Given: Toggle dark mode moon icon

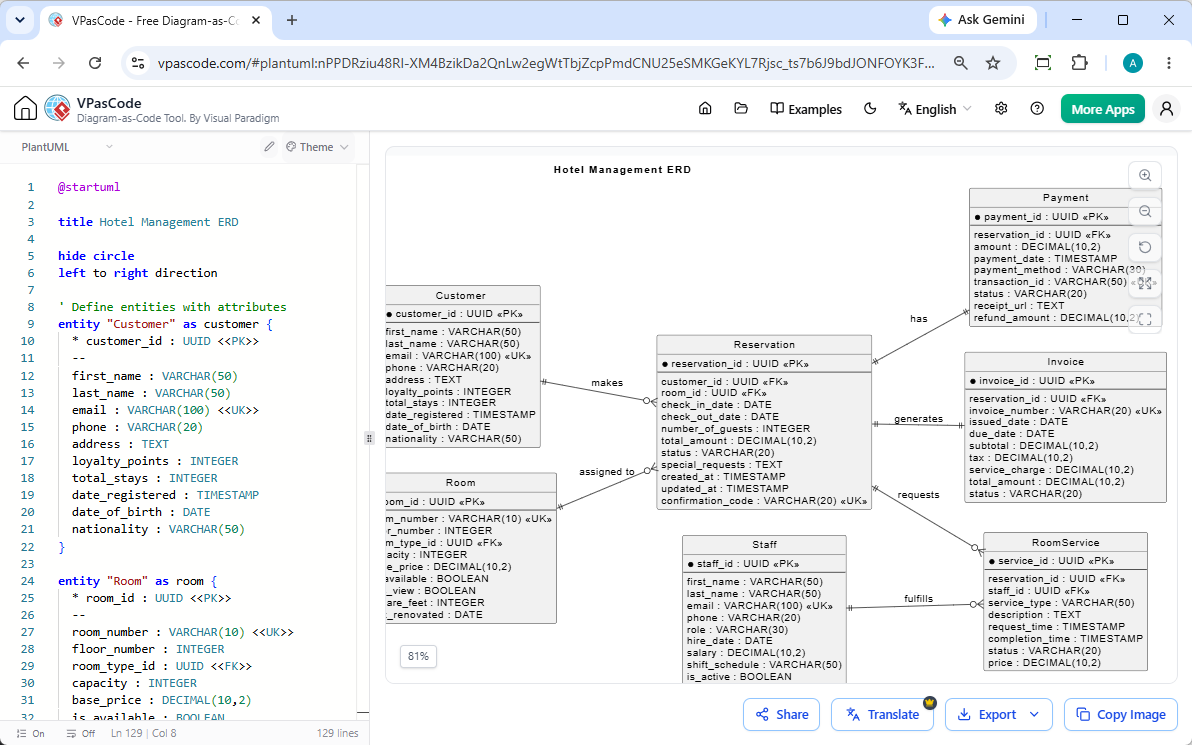Looking at the screenshot, I should [870, 109].
